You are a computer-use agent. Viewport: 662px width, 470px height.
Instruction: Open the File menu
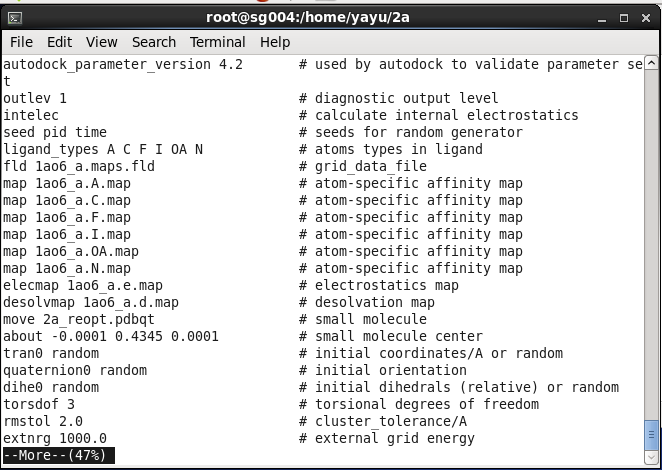click(x=21, y=42)
